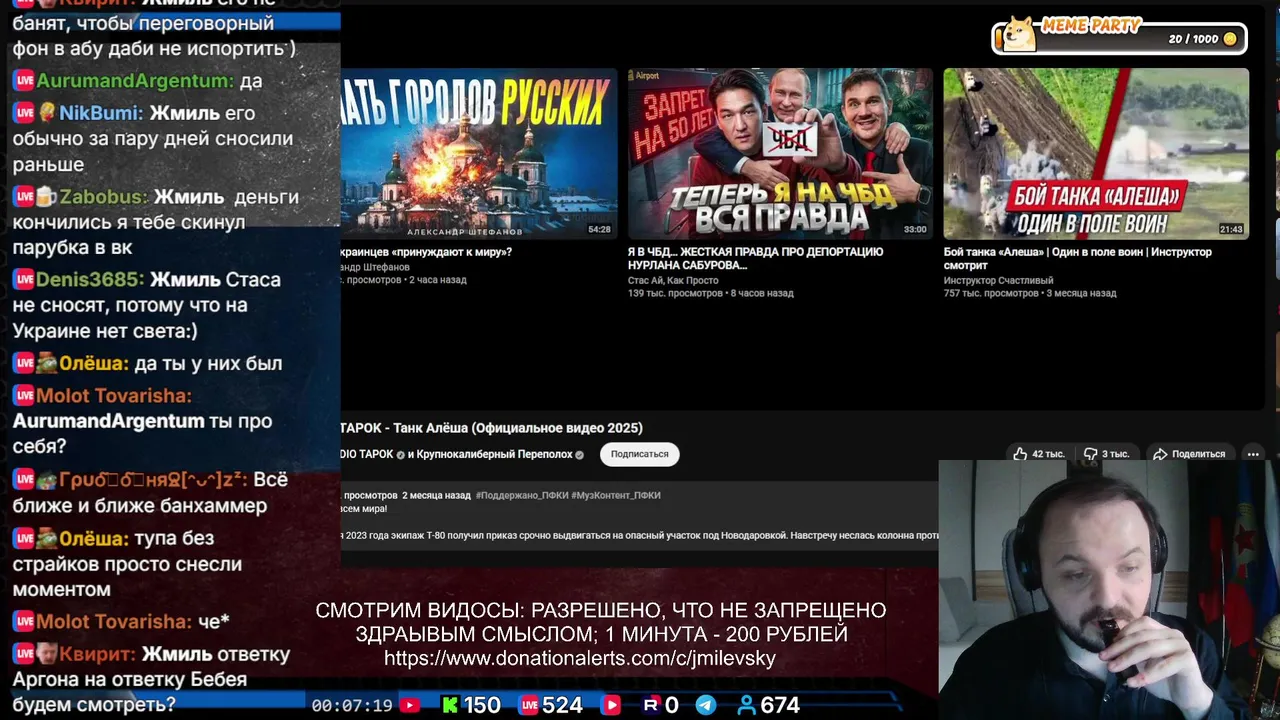The width and height of the screenshot is (1280, 720).
Task: Click the like button showing 42 тыс.
Action: click(1039, 454)
